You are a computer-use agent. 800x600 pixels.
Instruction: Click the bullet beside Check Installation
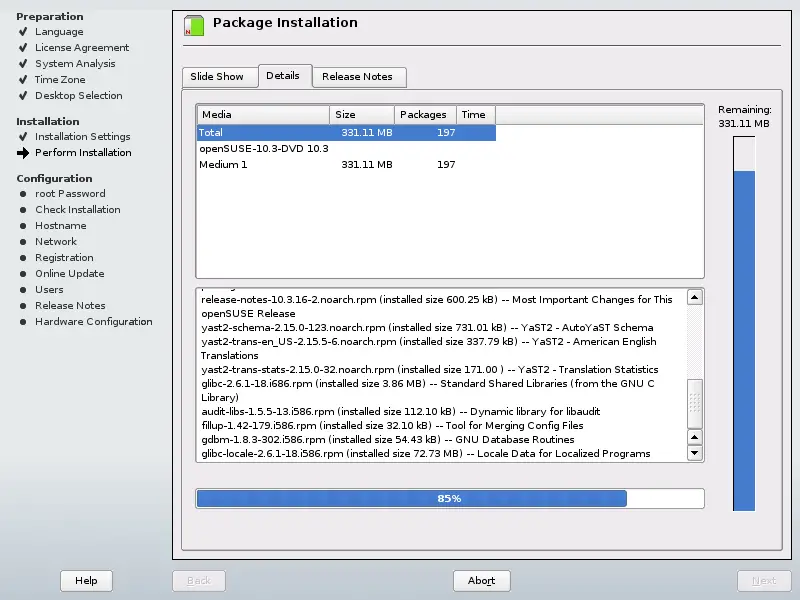tap(23, 210)
